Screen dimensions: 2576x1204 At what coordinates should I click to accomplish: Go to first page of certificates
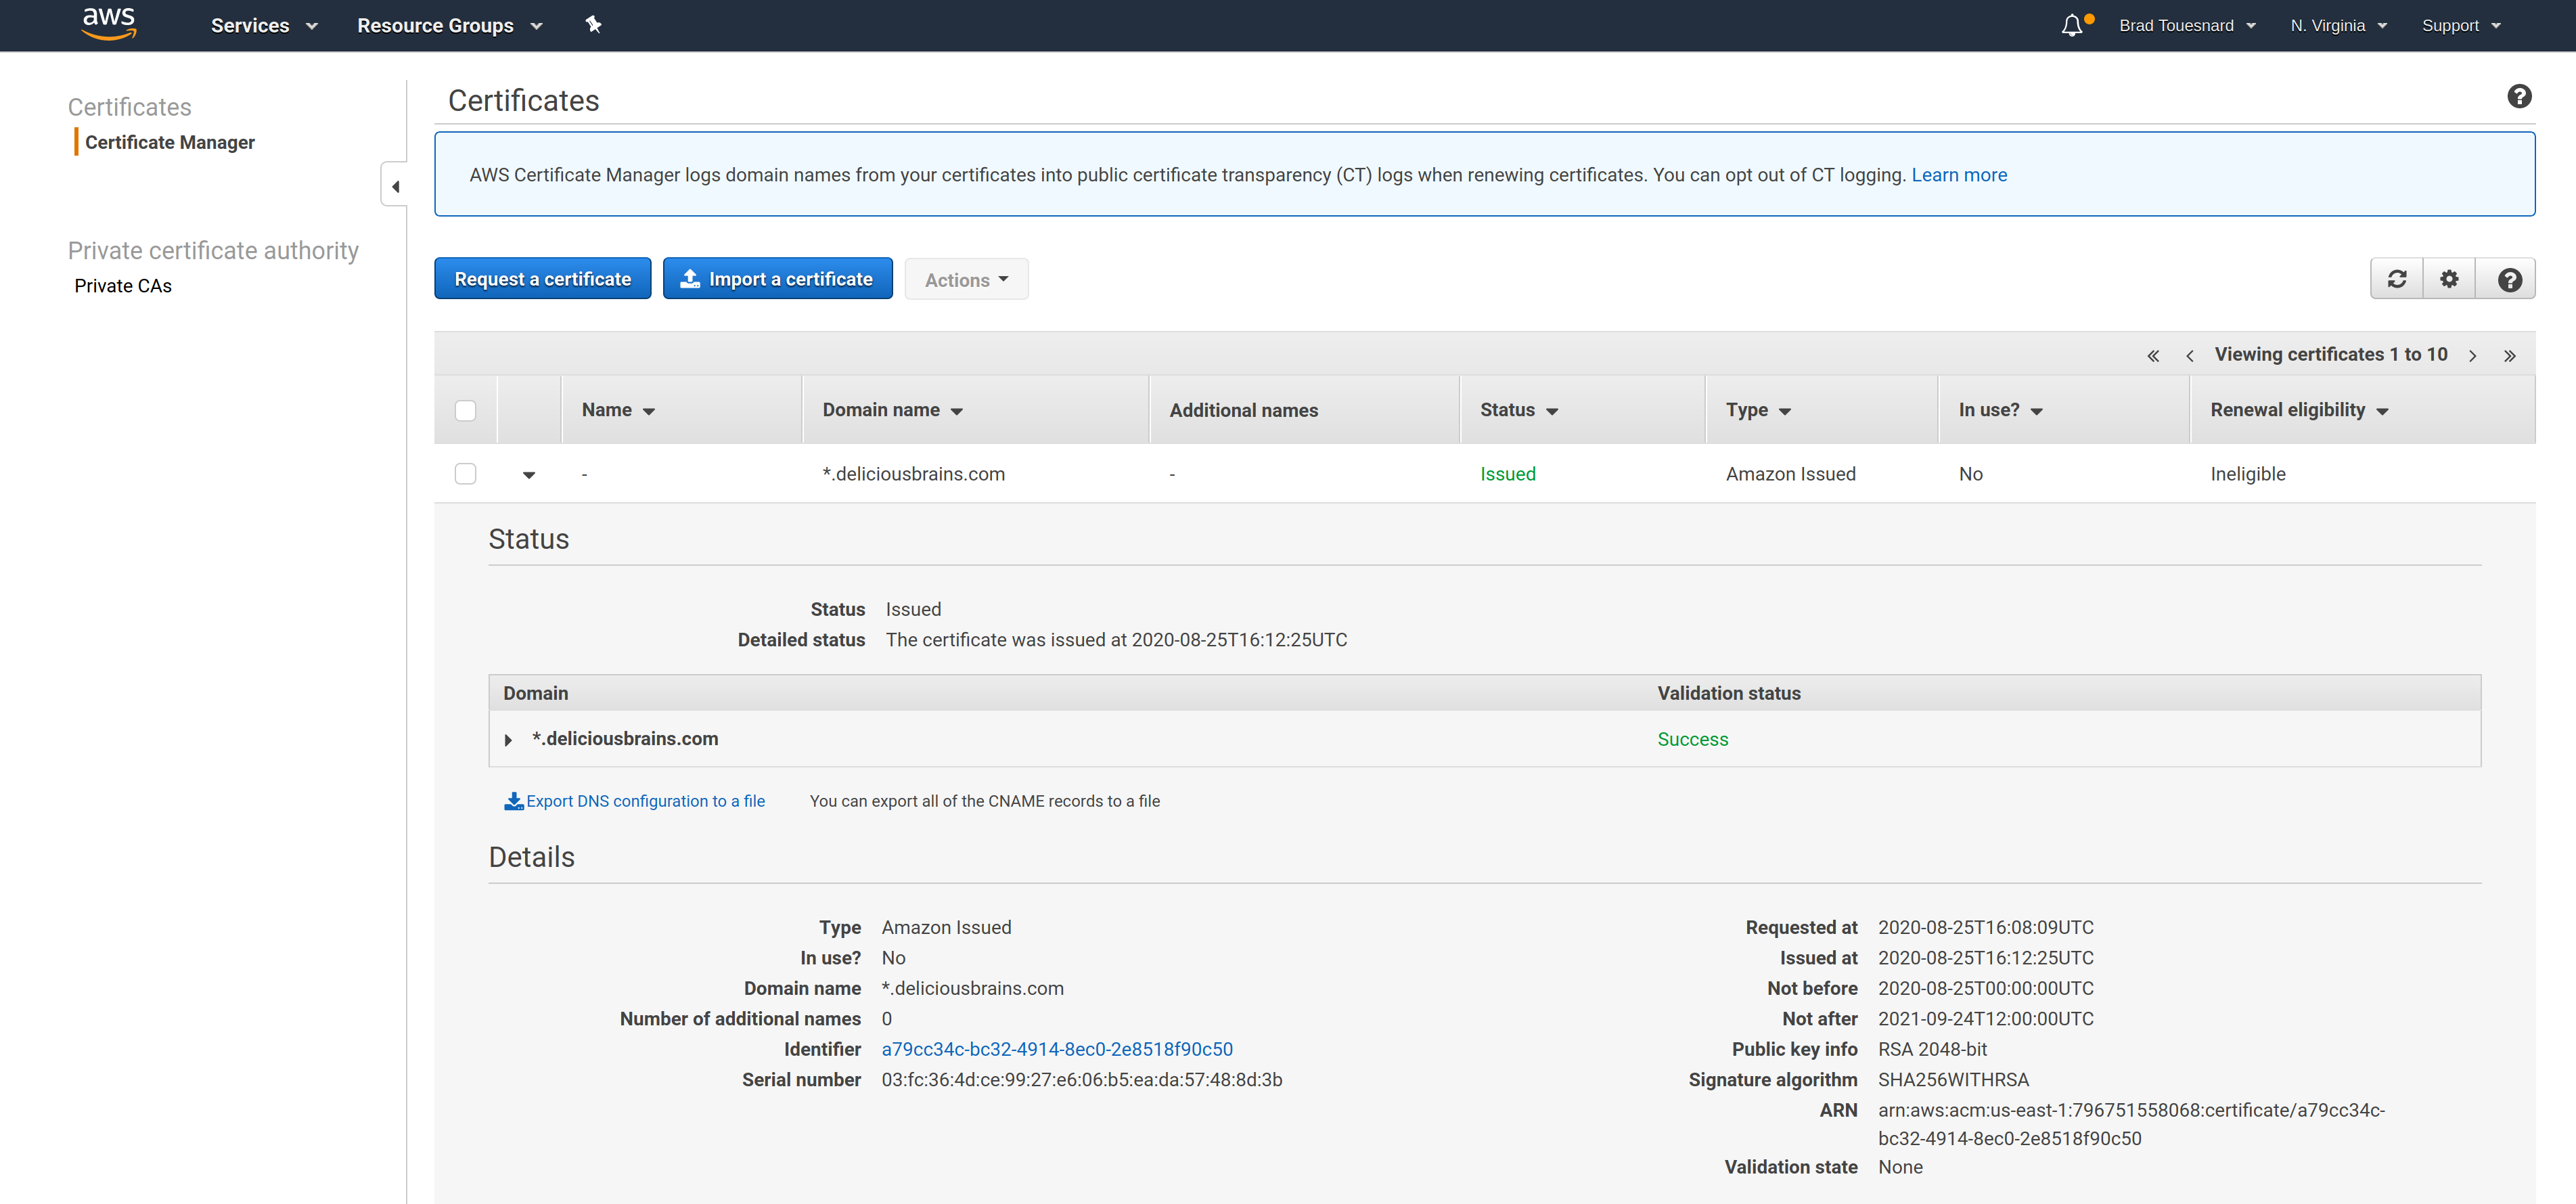[2153, 356]
